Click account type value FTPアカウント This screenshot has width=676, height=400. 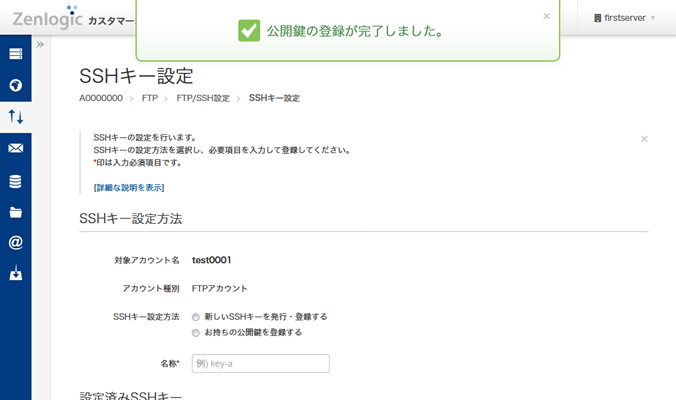219,288
